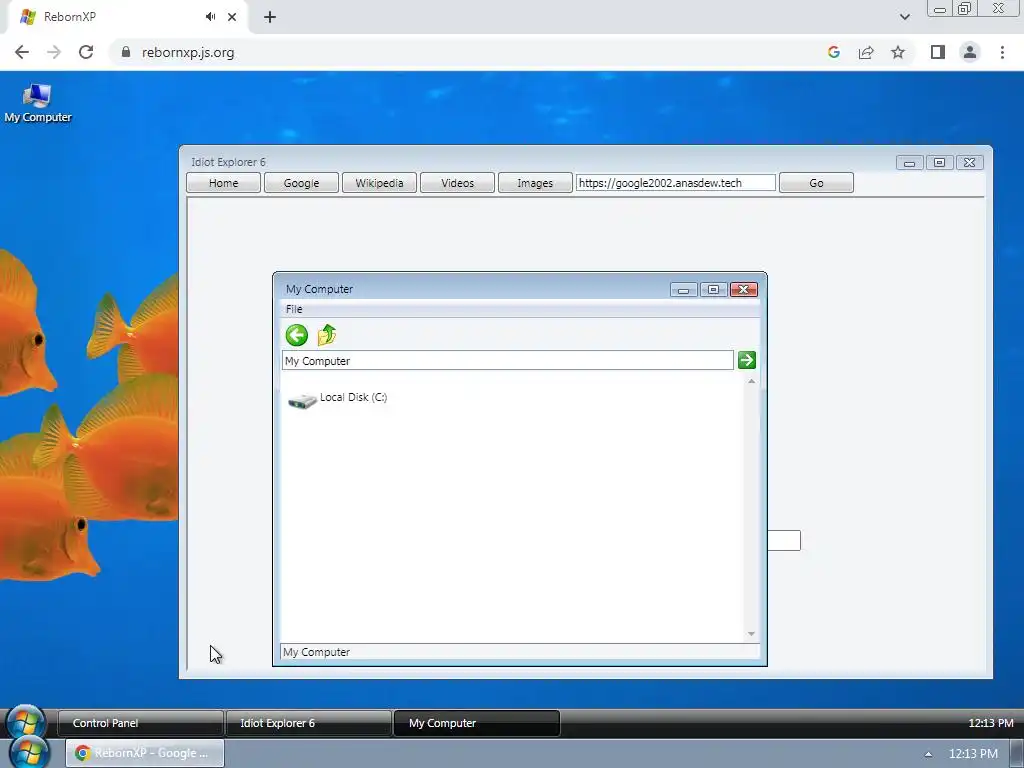Close the Idiot Explorer 6 window
This screenshot has width=1024, height=768.
(970, 162)
